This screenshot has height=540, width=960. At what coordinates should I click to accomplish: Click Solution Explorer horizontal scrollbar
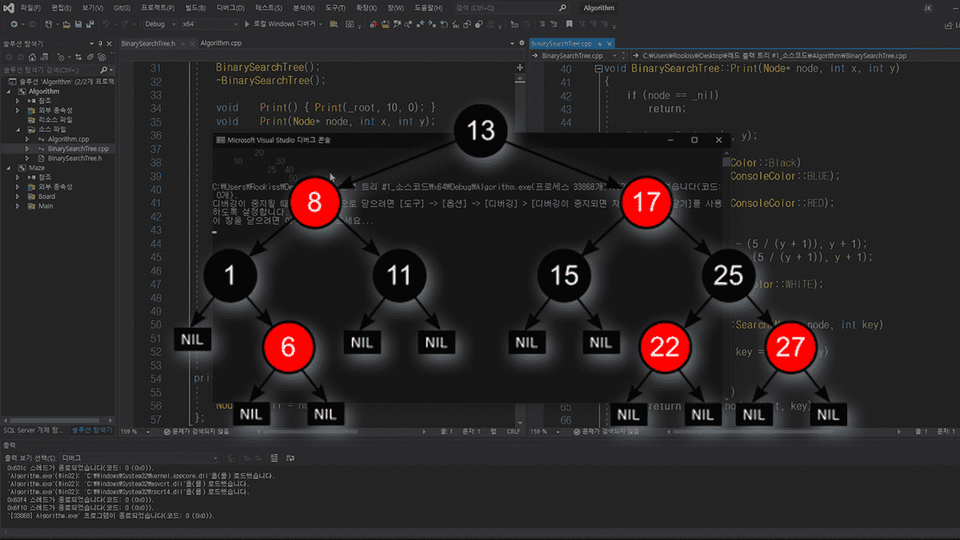[54, 421]
